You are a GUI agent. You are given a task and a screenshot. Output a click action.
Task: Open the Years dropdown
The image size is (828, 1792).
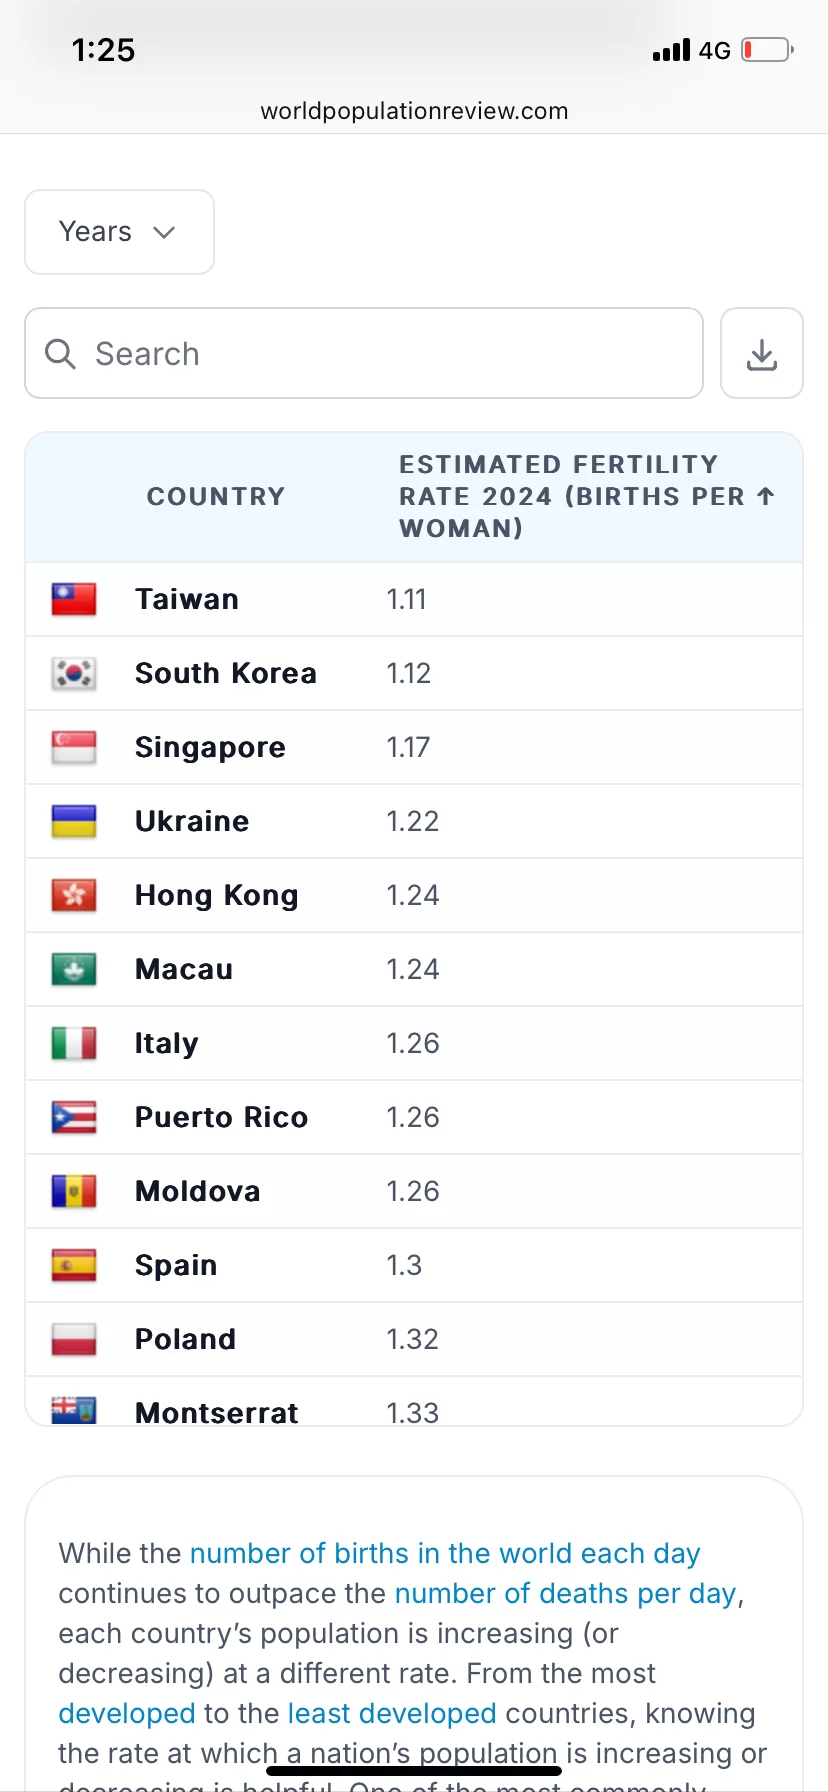pos(119,232)
